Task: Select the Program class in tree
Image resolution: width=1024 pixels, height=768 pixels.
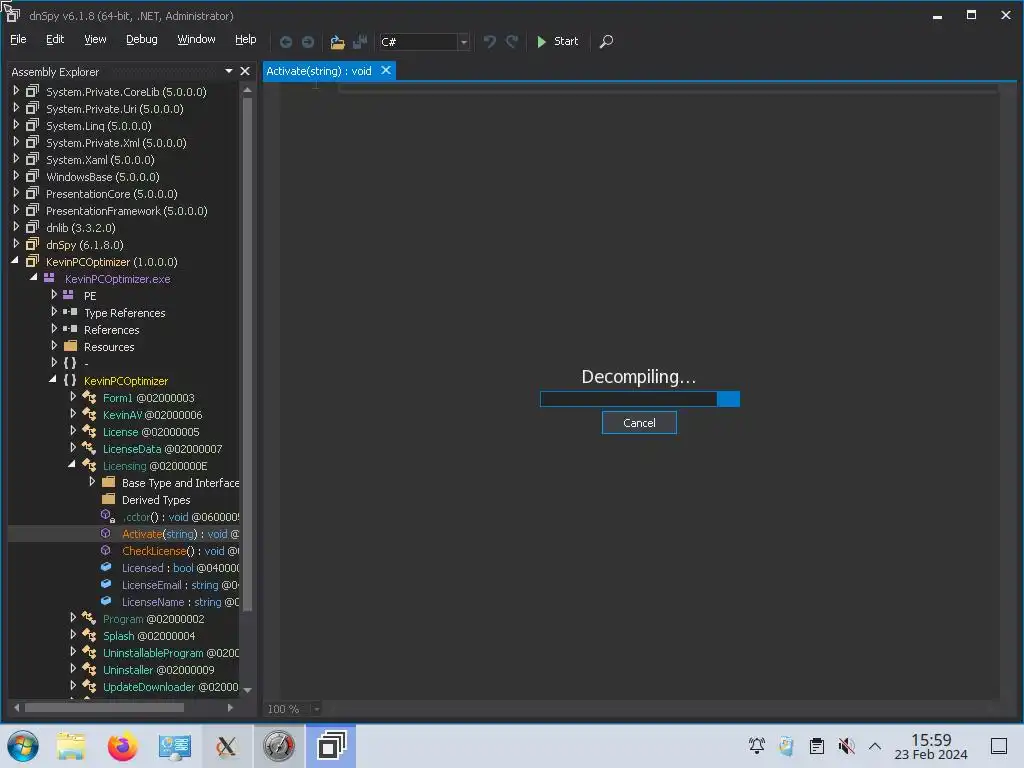Action: click(x=153, y=618)
